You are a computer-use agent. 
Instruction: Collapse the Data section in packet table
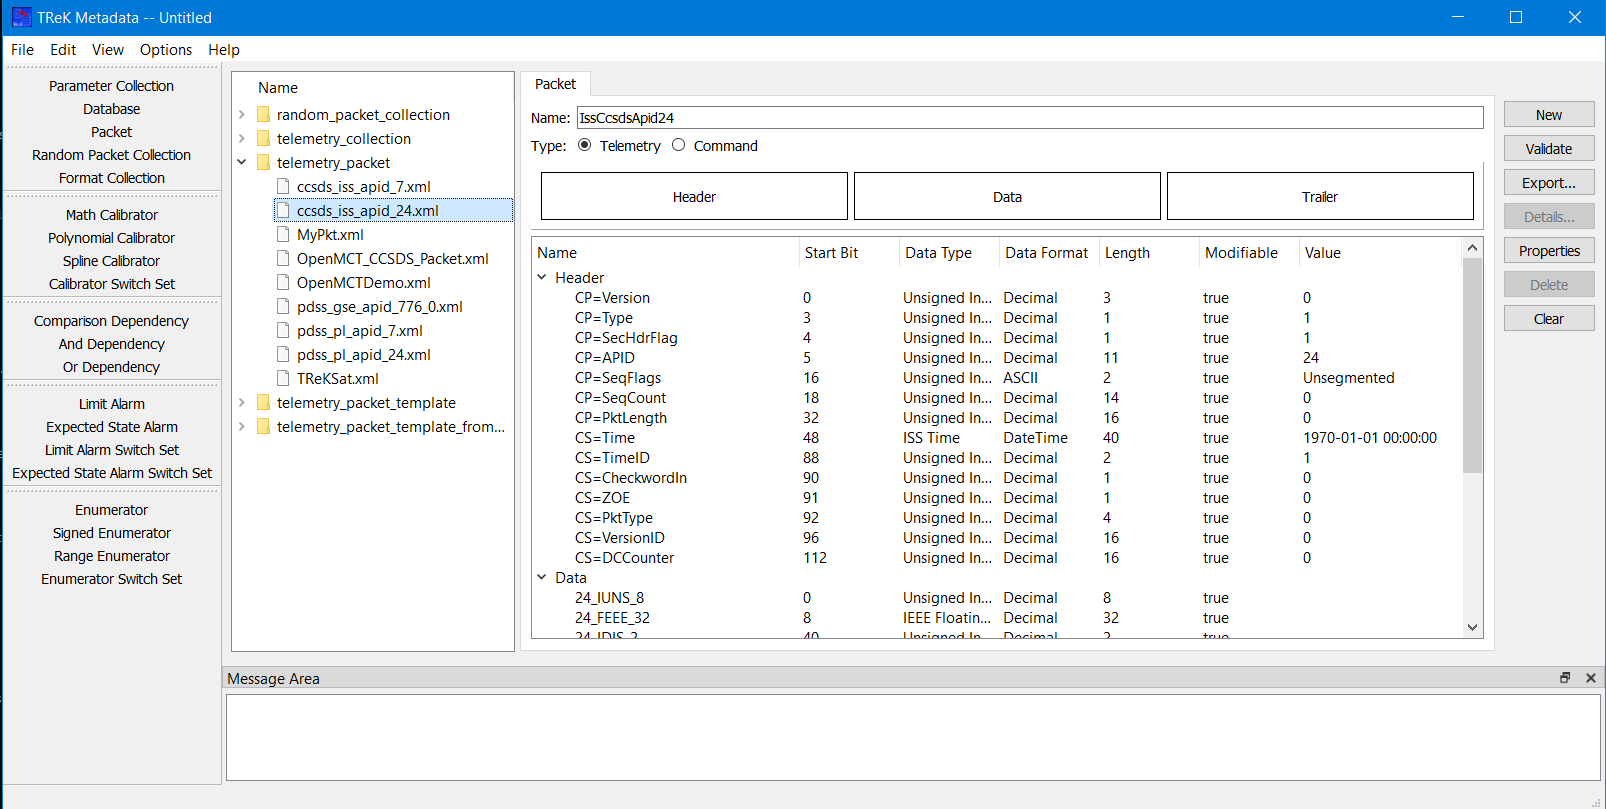(x=542, y=577)
